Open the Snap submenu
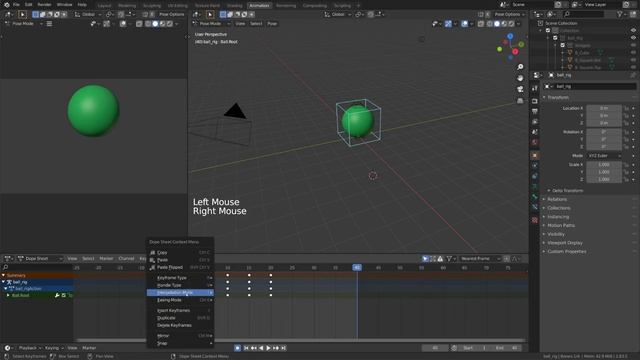The width and height of the screenshot is (640, 360). click(x=180, y=343)
